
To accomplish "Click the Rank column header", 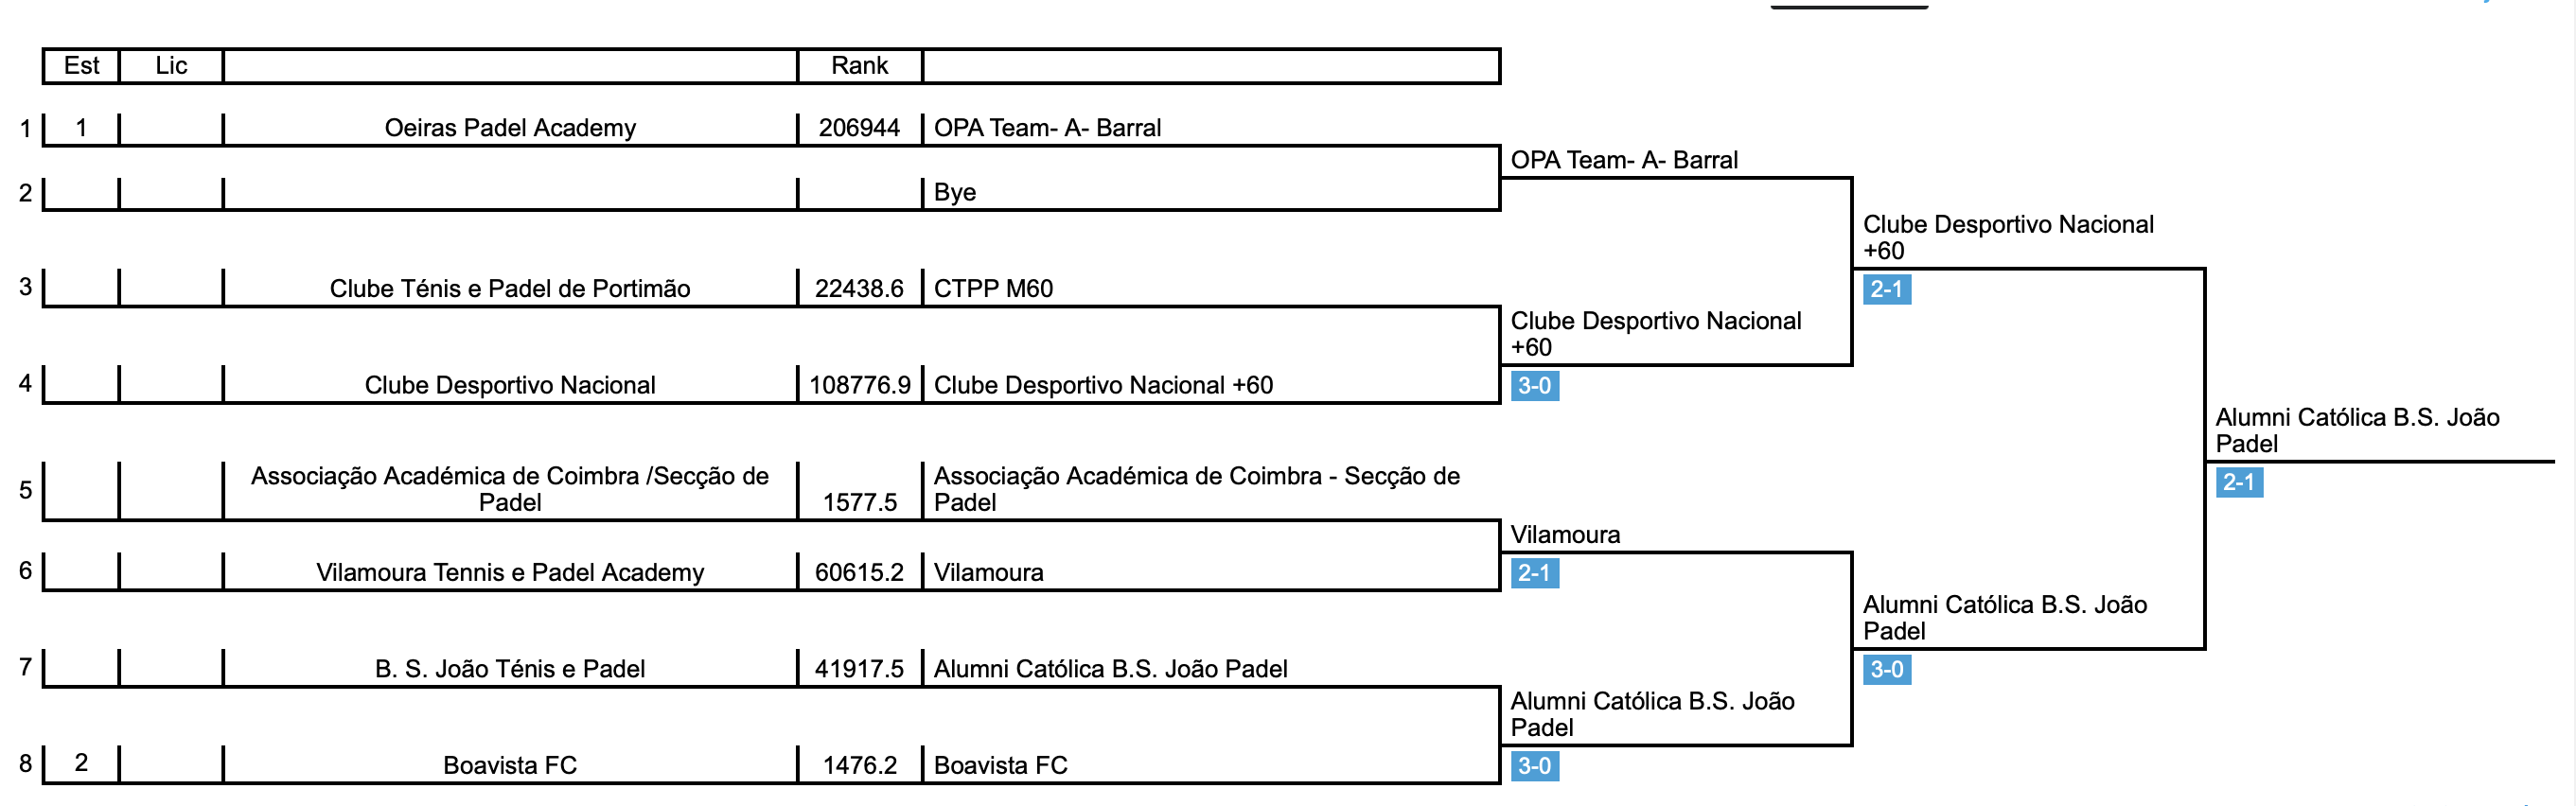I will 859,66.
